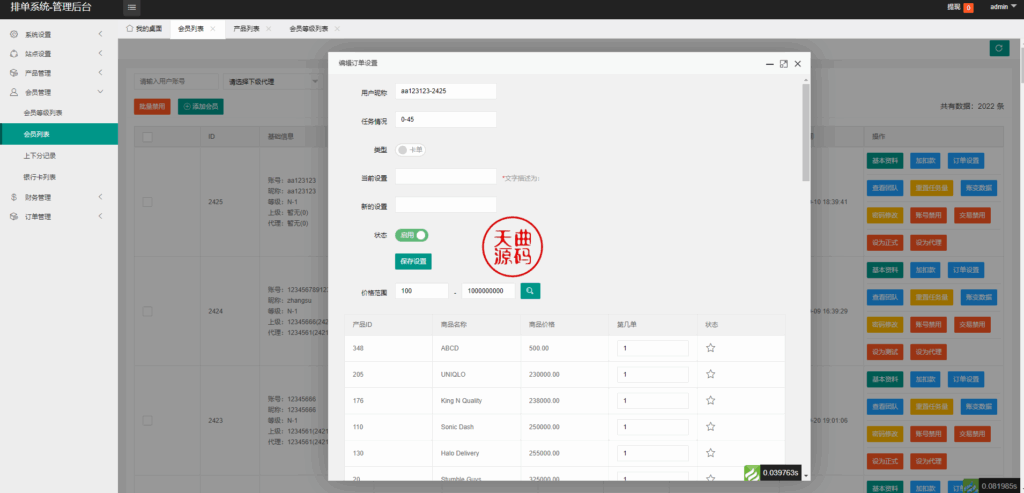Click the 添加会员 button
This screenshot has height=493, width=1024.
click(200, 106)
